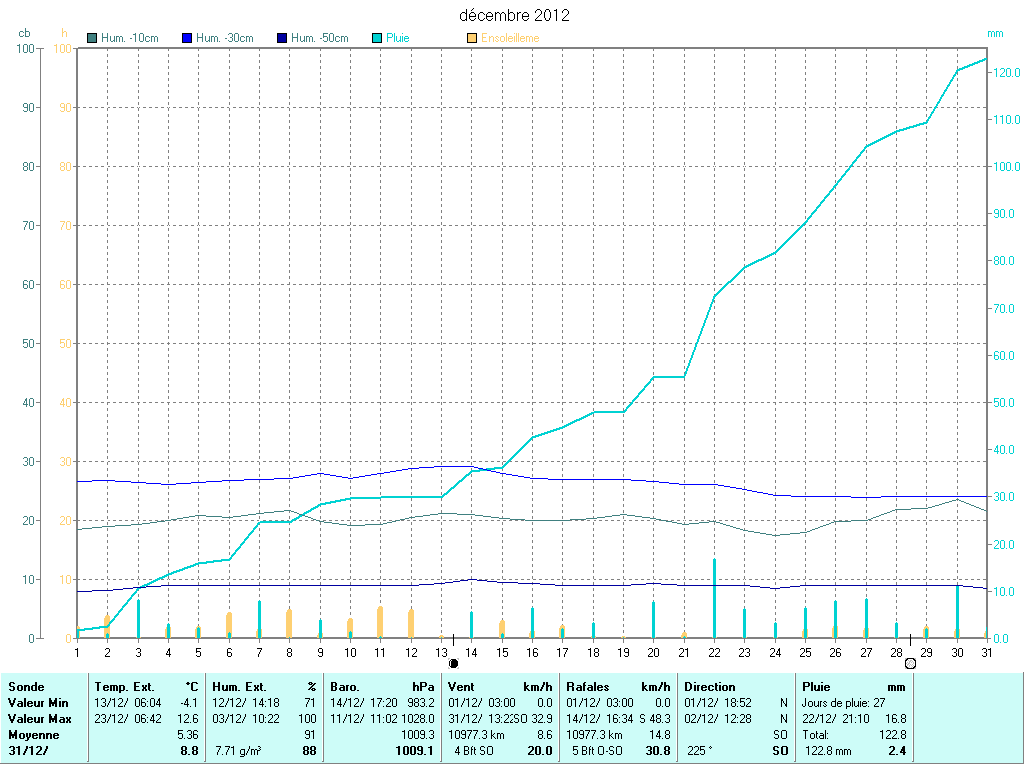Click the Hum. -50cm legend dark blue square
1024x764 pixels.
(281, 38)
